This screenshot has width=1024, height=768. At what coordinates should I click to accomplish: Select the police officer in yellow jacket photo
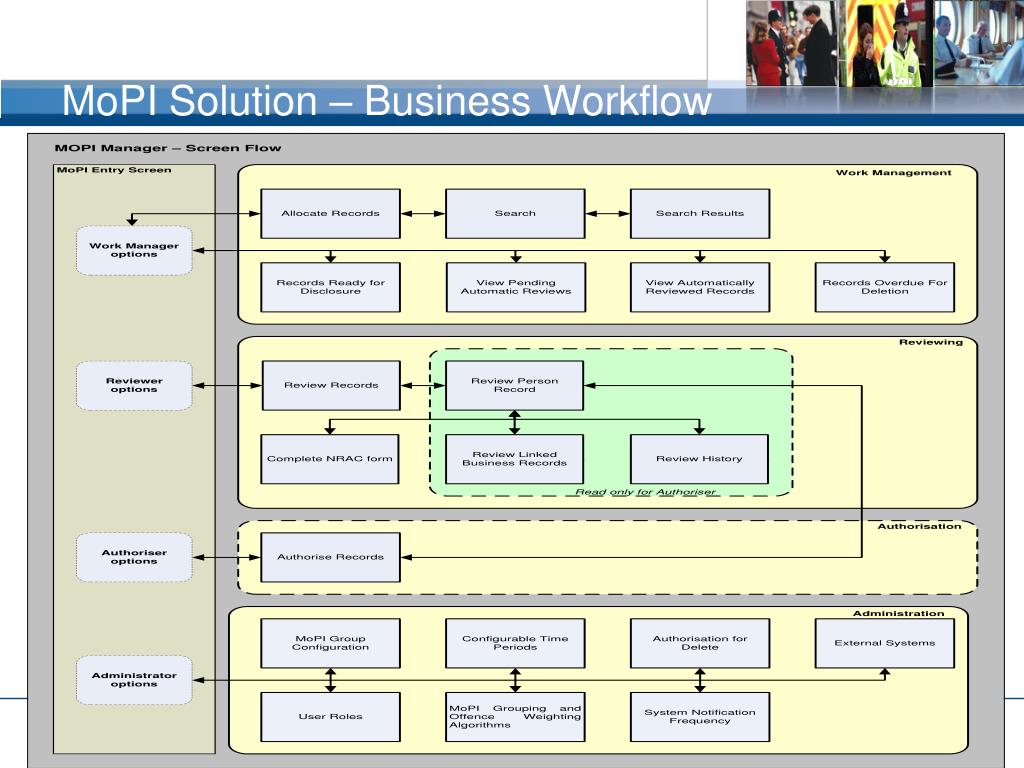[x=886, y=43]
